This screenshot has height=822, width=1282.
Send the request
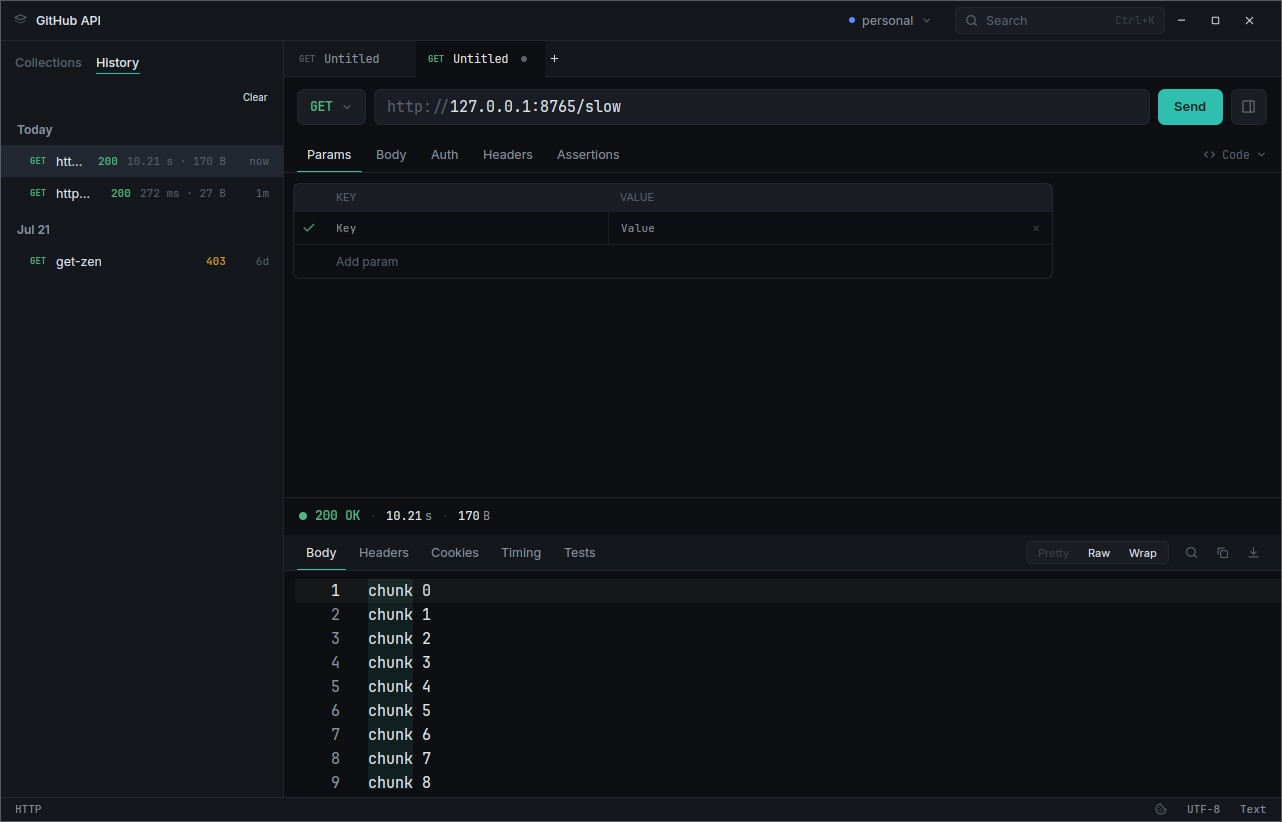(1190, 107)
